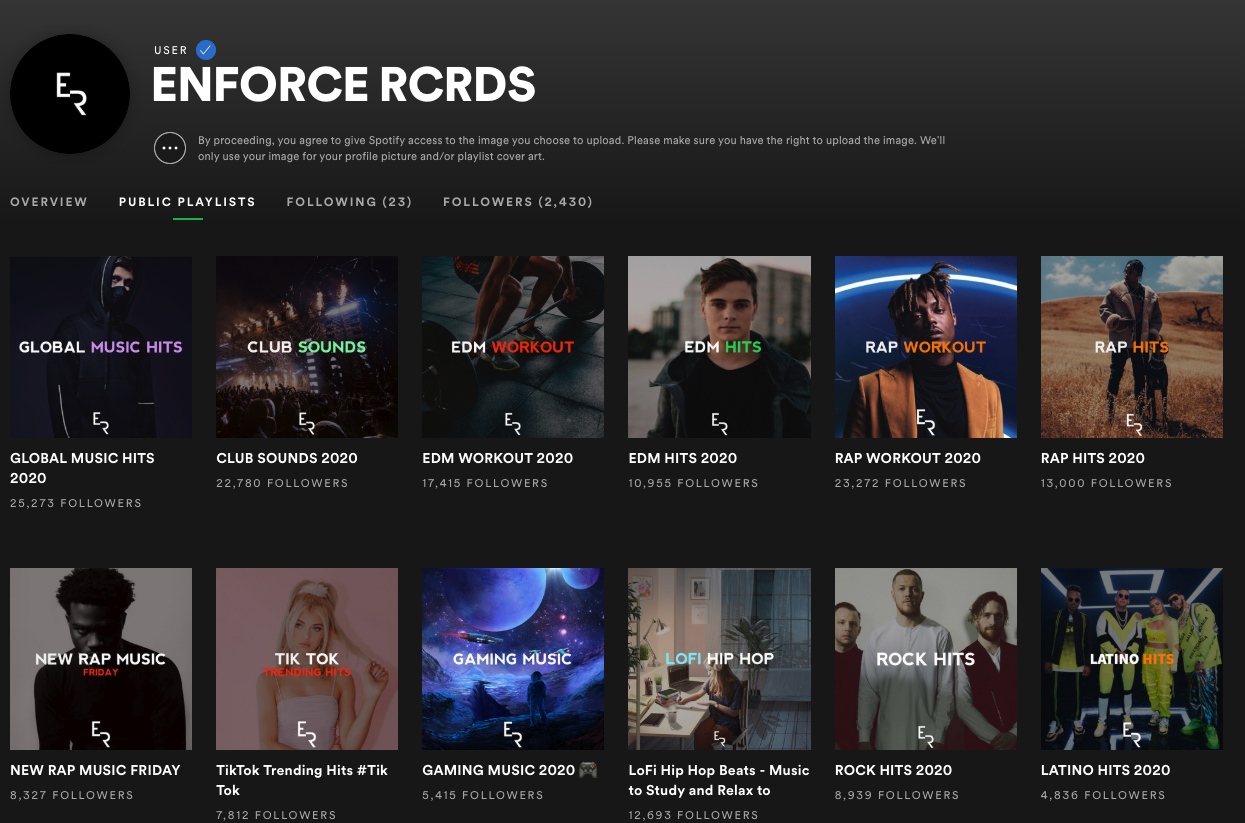
Task: Click the RAP HITS 2020 title link
Action: pyautogui.click(x=1092, y=458)
